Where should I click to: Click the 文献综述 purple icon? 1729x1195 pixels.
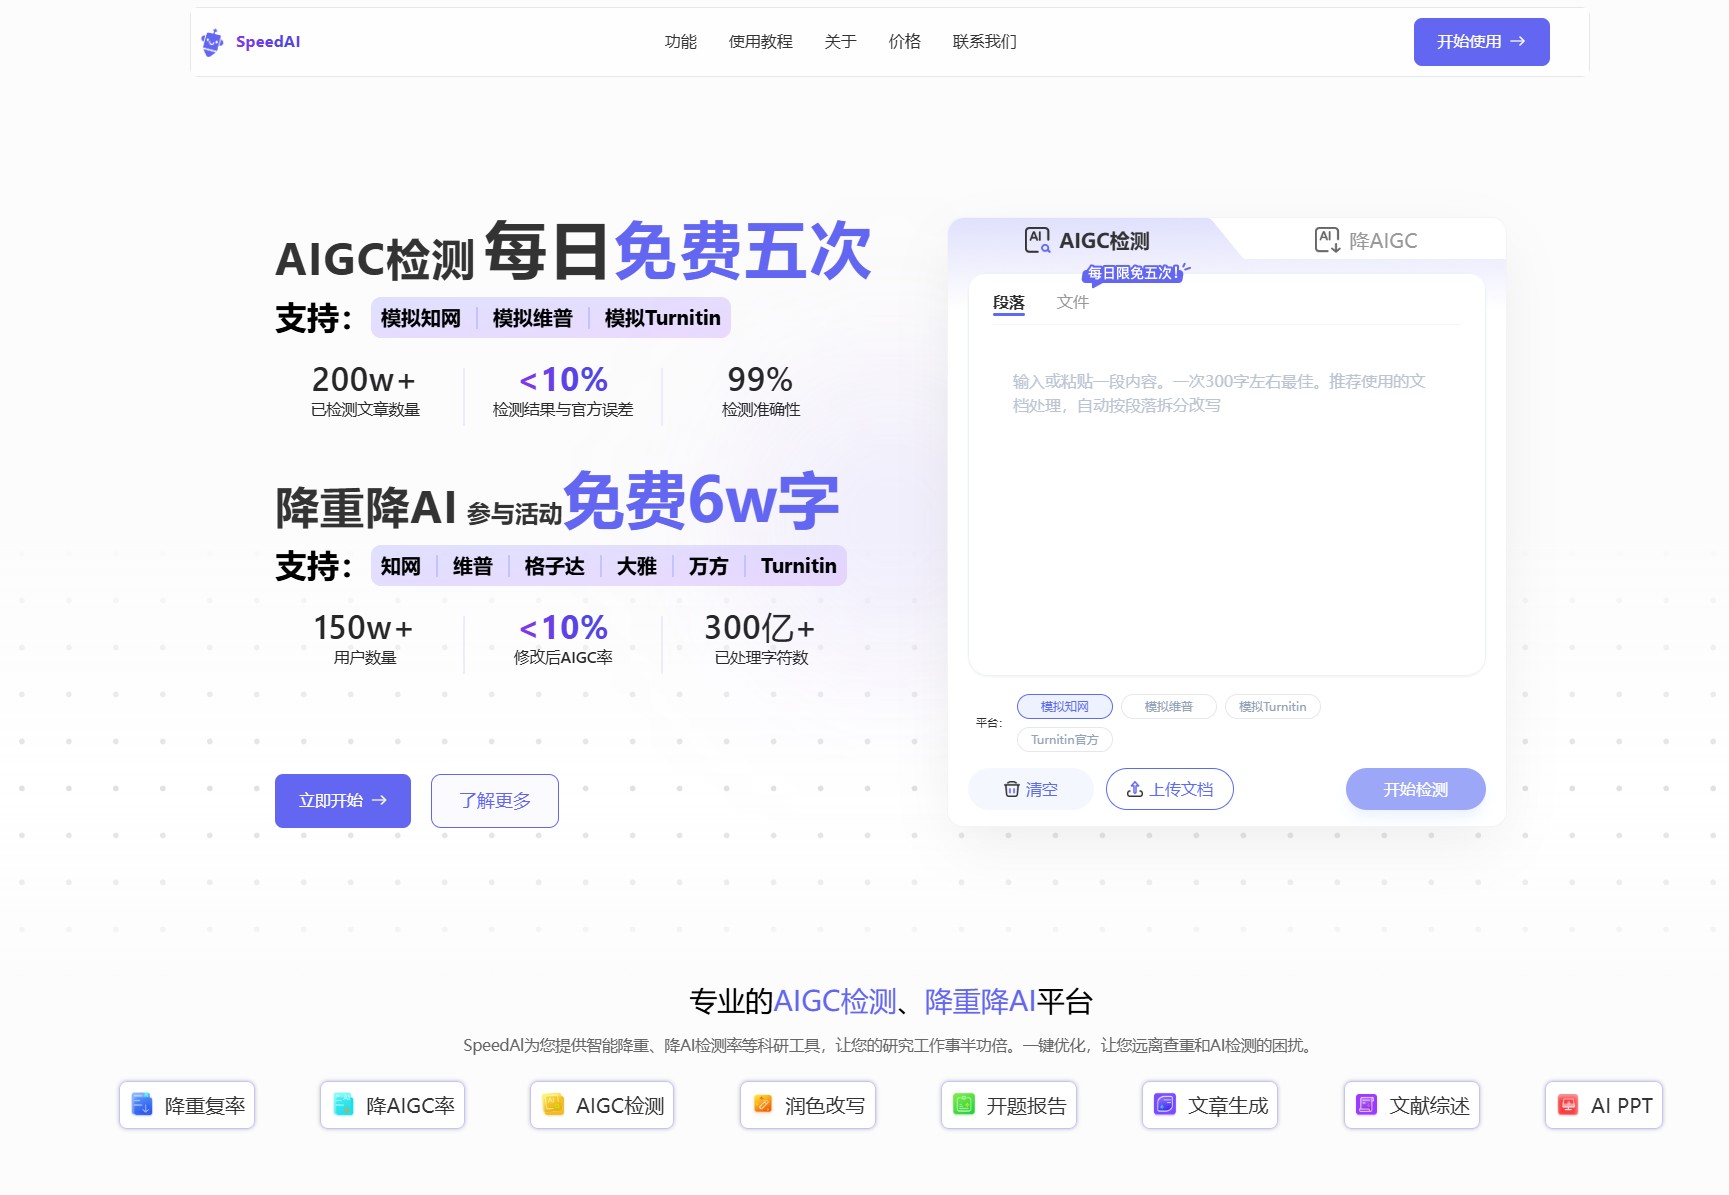1366,1105
